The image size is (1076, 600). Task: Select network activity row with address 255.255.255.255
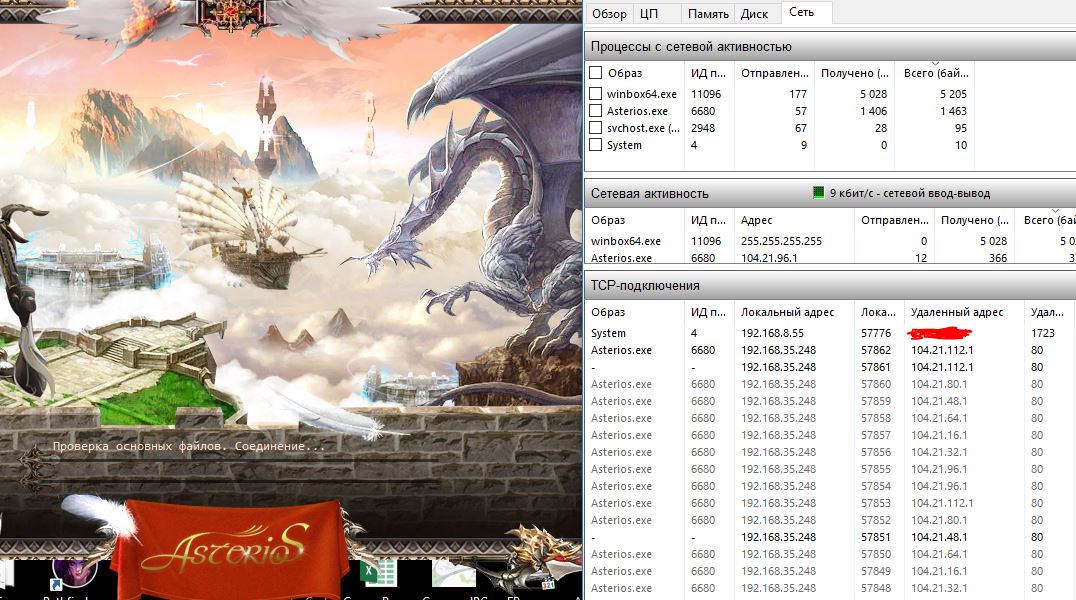click(830, 241)
